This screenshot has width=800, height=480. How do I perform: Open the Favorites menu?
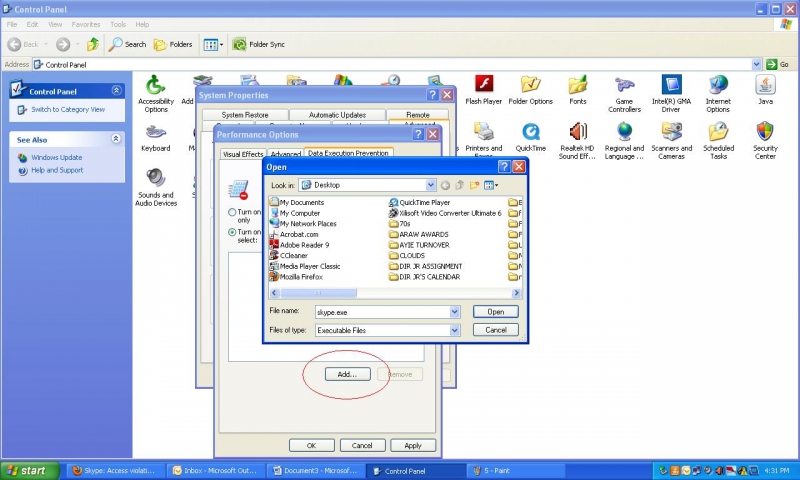tap(86, 24)
